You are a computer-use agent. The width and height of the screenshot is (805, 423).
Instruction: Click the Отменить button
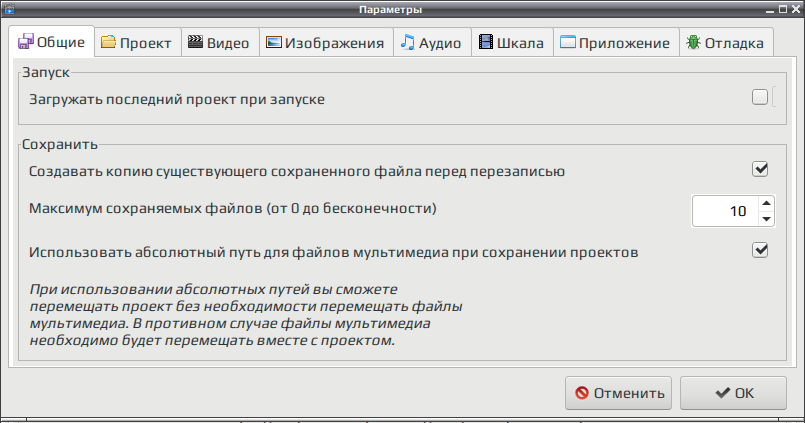point(618,393)
